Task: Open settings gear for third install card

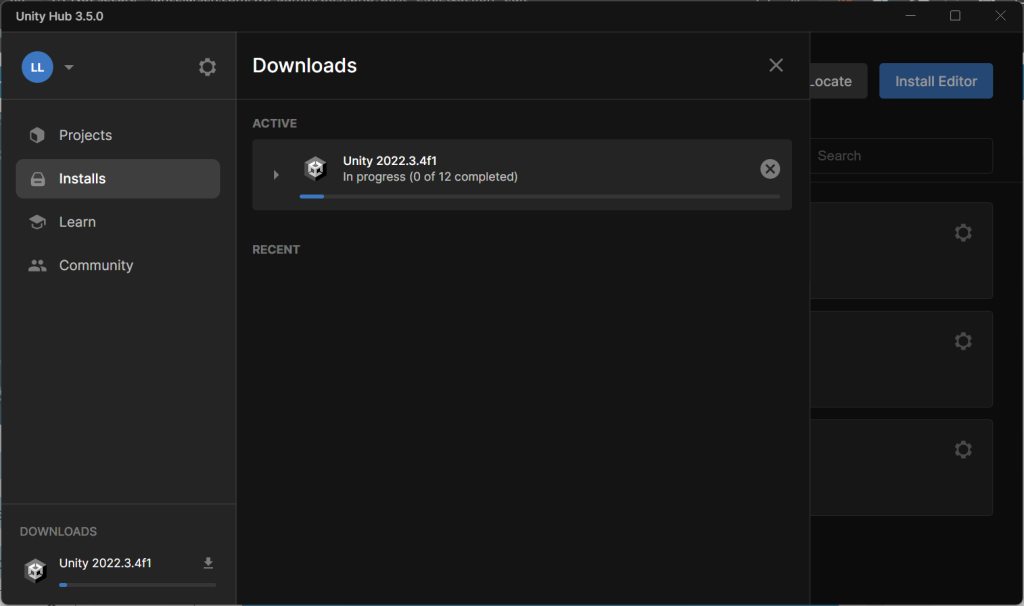Action: [963, 449]
